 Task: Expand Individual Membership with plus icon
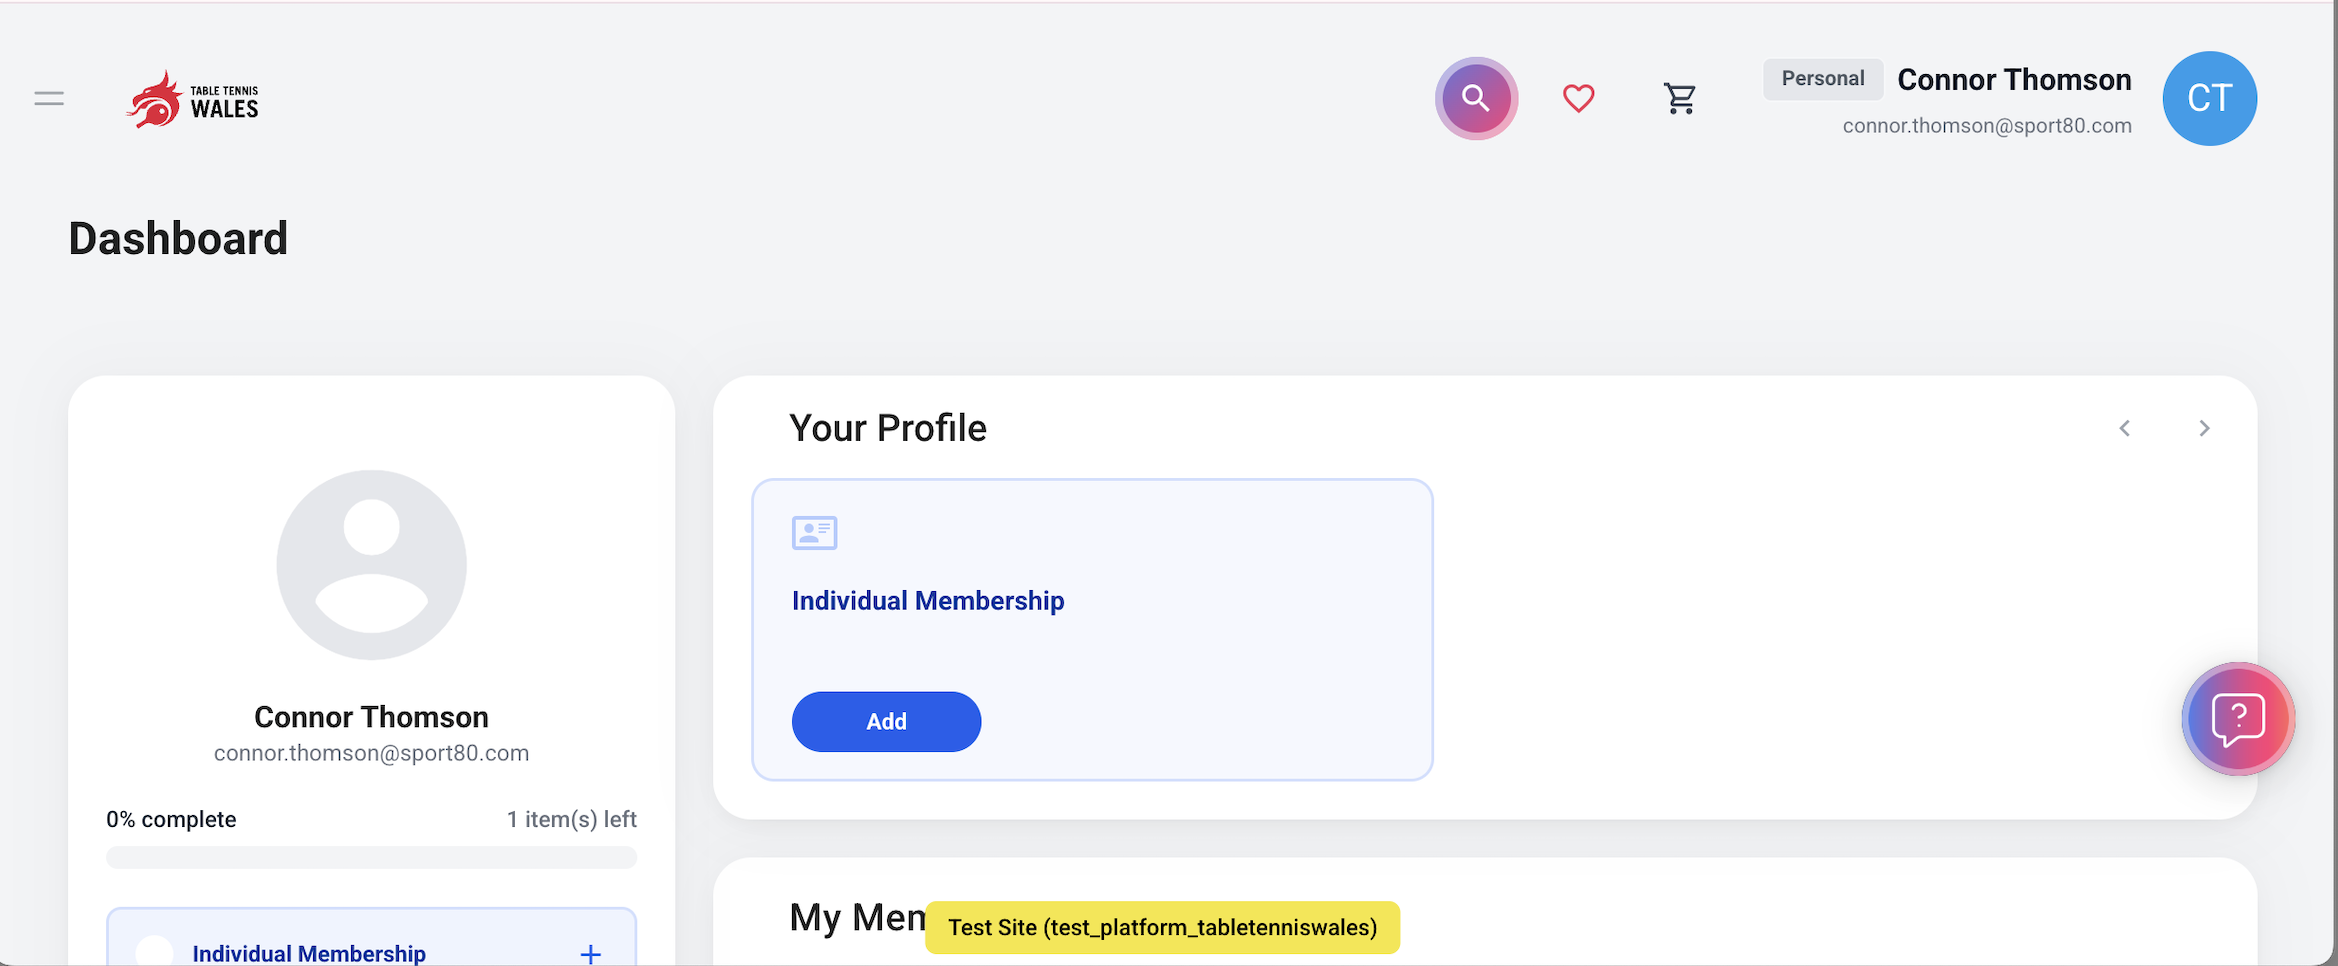click(x=590, y=954)
